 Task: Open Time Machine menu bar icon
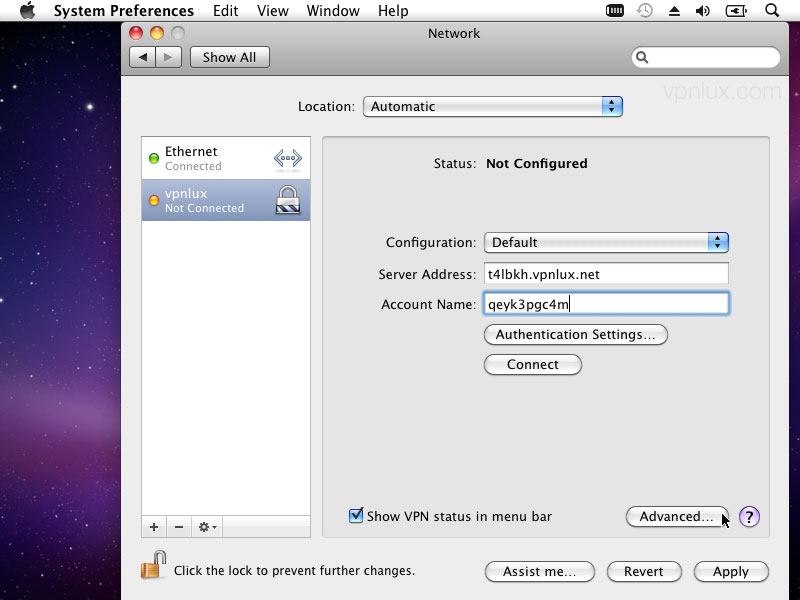coord(644,10)
